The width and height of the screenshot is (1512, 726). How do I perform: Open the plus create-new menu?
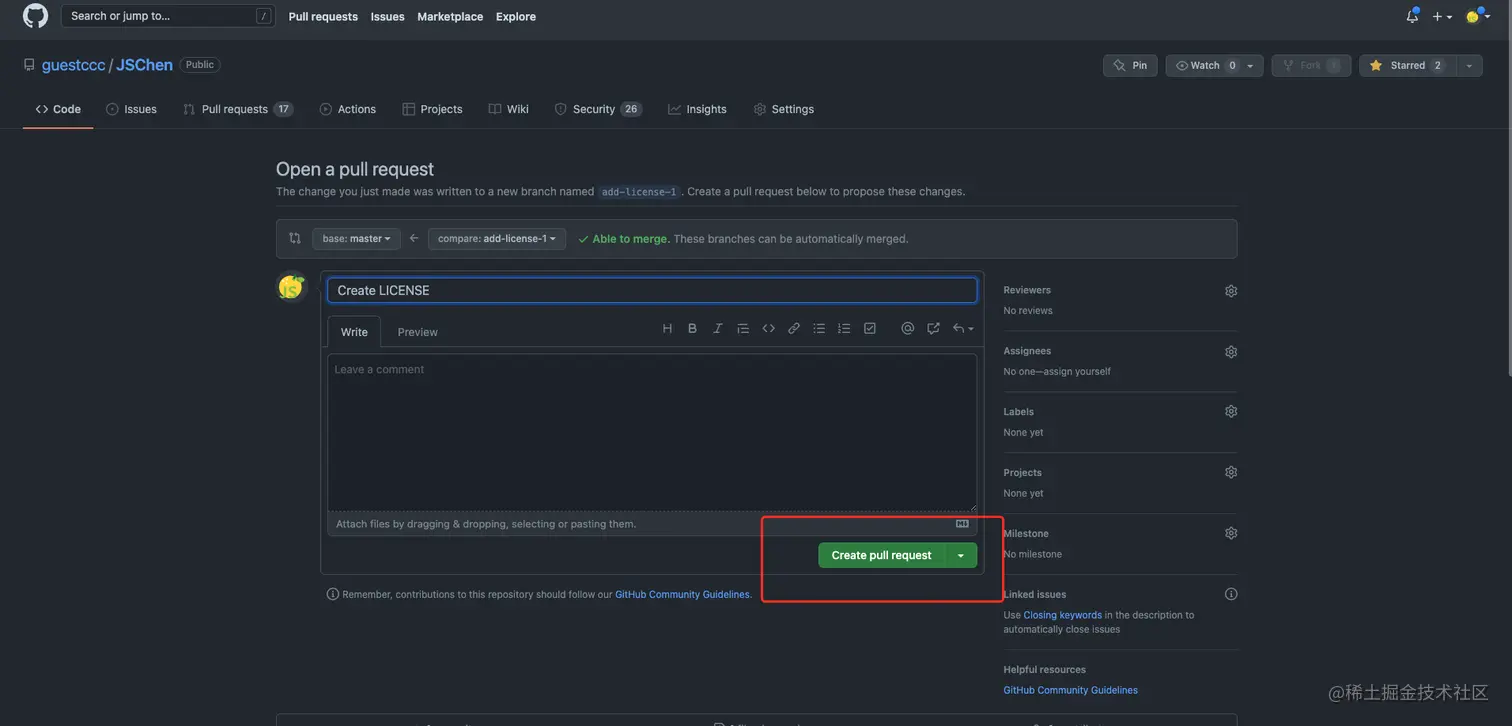click(x=1442, y=16)
